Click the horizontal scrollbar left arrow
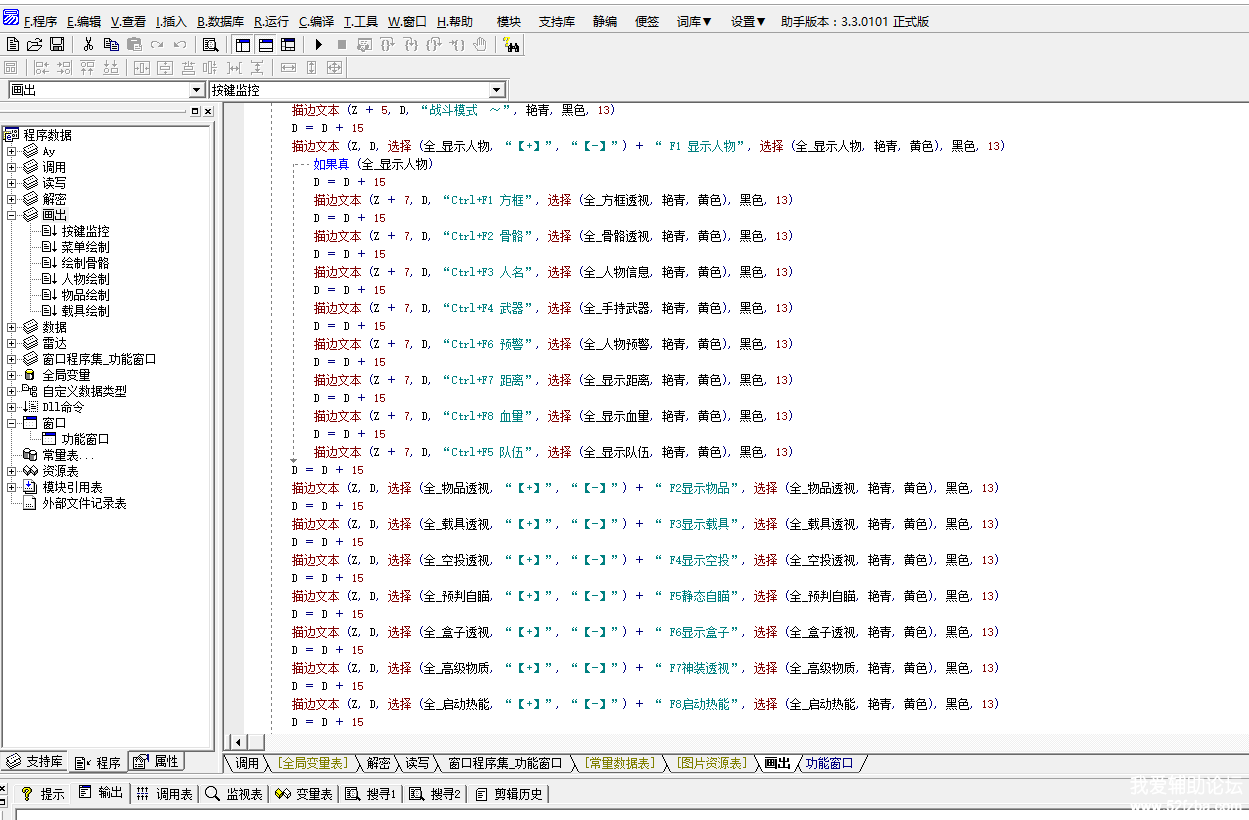The image size is (1249, 820). [238, 742]
